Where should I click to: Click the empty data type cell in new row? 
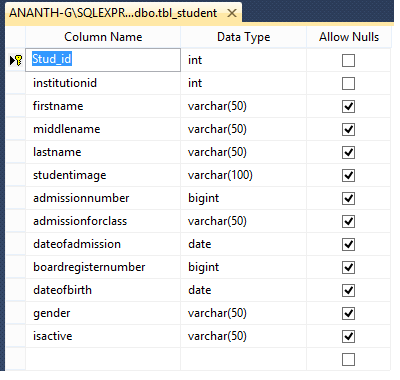[243, 359]
